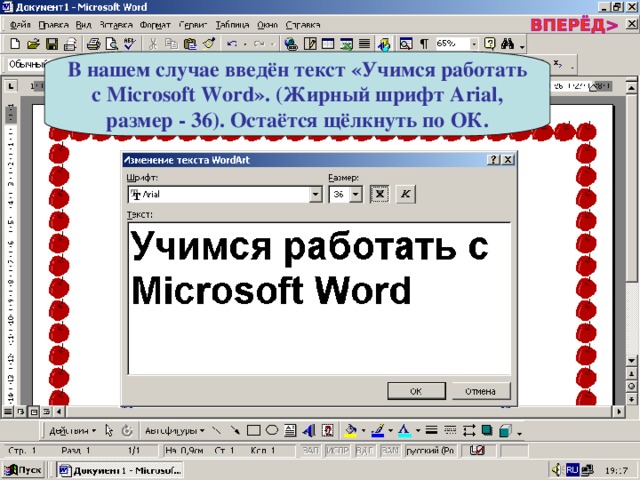Click the Font Color letter A swatch
This screenshot has width=640, height=480.
404,431
